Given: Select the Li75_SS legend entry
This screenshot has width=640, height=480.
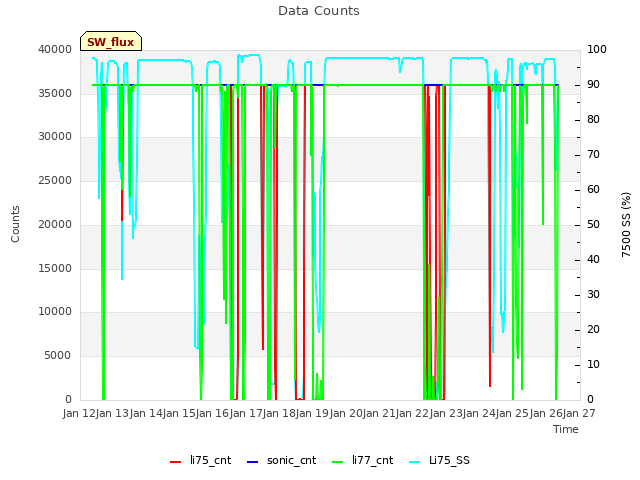Looking at the screenshot, I should point(439,460).
